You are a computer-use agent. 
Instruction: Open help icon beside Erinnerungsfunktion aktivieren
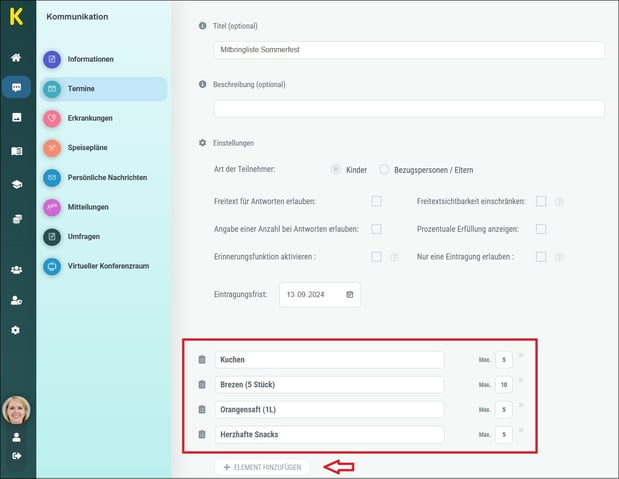coord(394,257)
